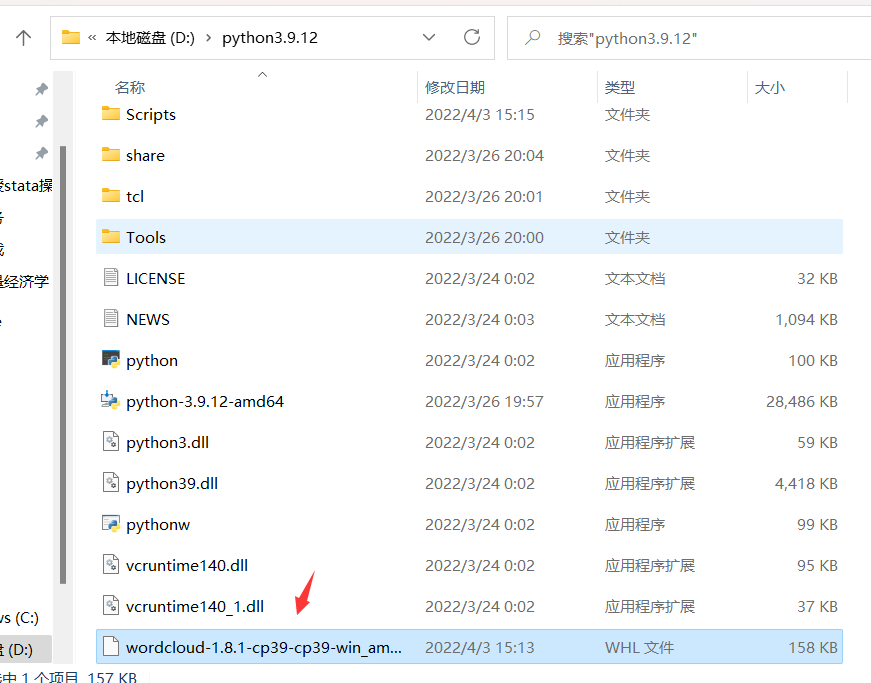The image size is (871, 683).
Task: Select the tcl folder icon
Action: (x=111, y=195)
